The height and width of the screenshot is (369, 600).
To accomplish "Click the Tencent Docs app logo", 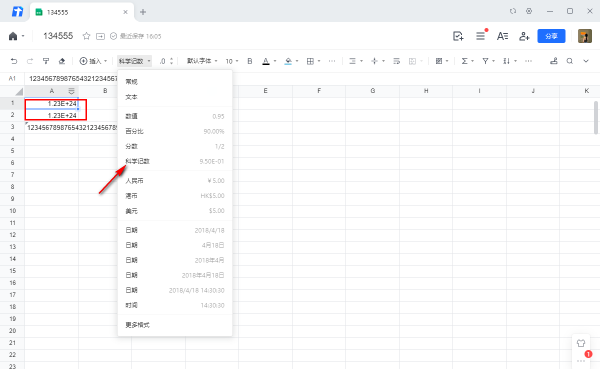I will pos(17,11).
